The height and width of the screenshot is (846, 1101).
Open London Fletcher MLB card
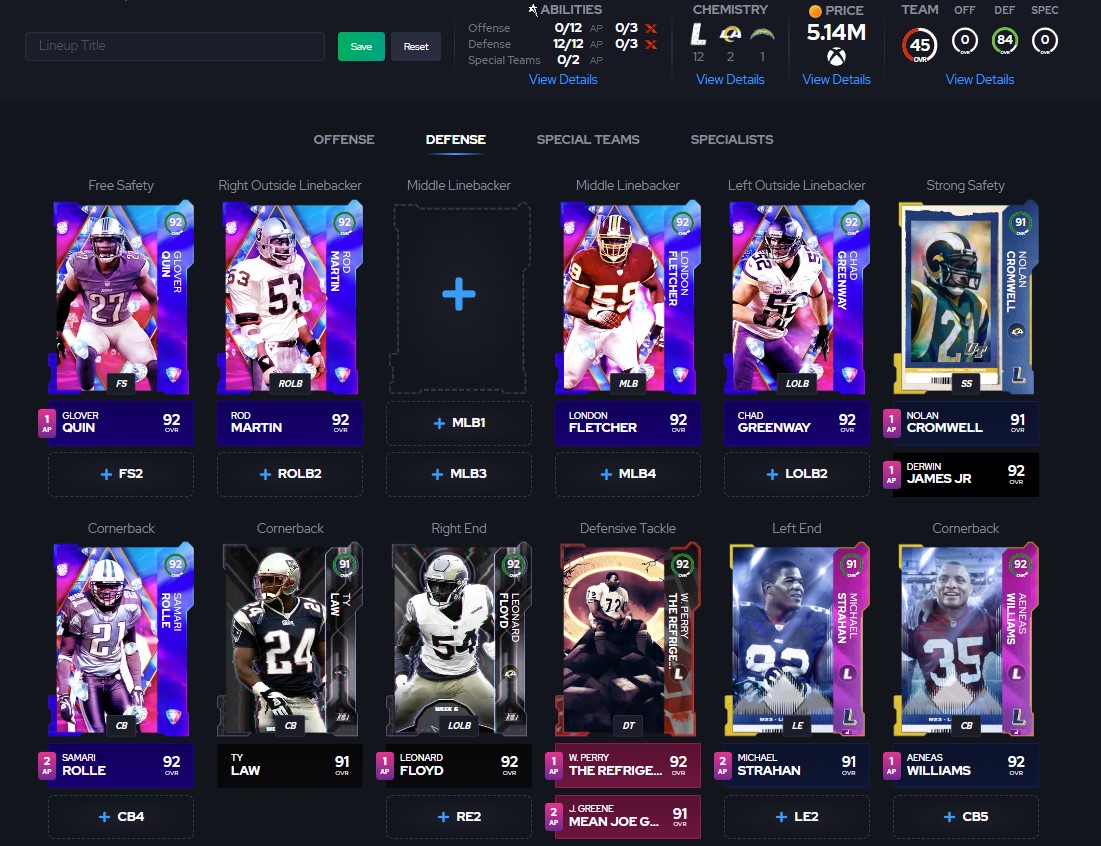point(628,297)
